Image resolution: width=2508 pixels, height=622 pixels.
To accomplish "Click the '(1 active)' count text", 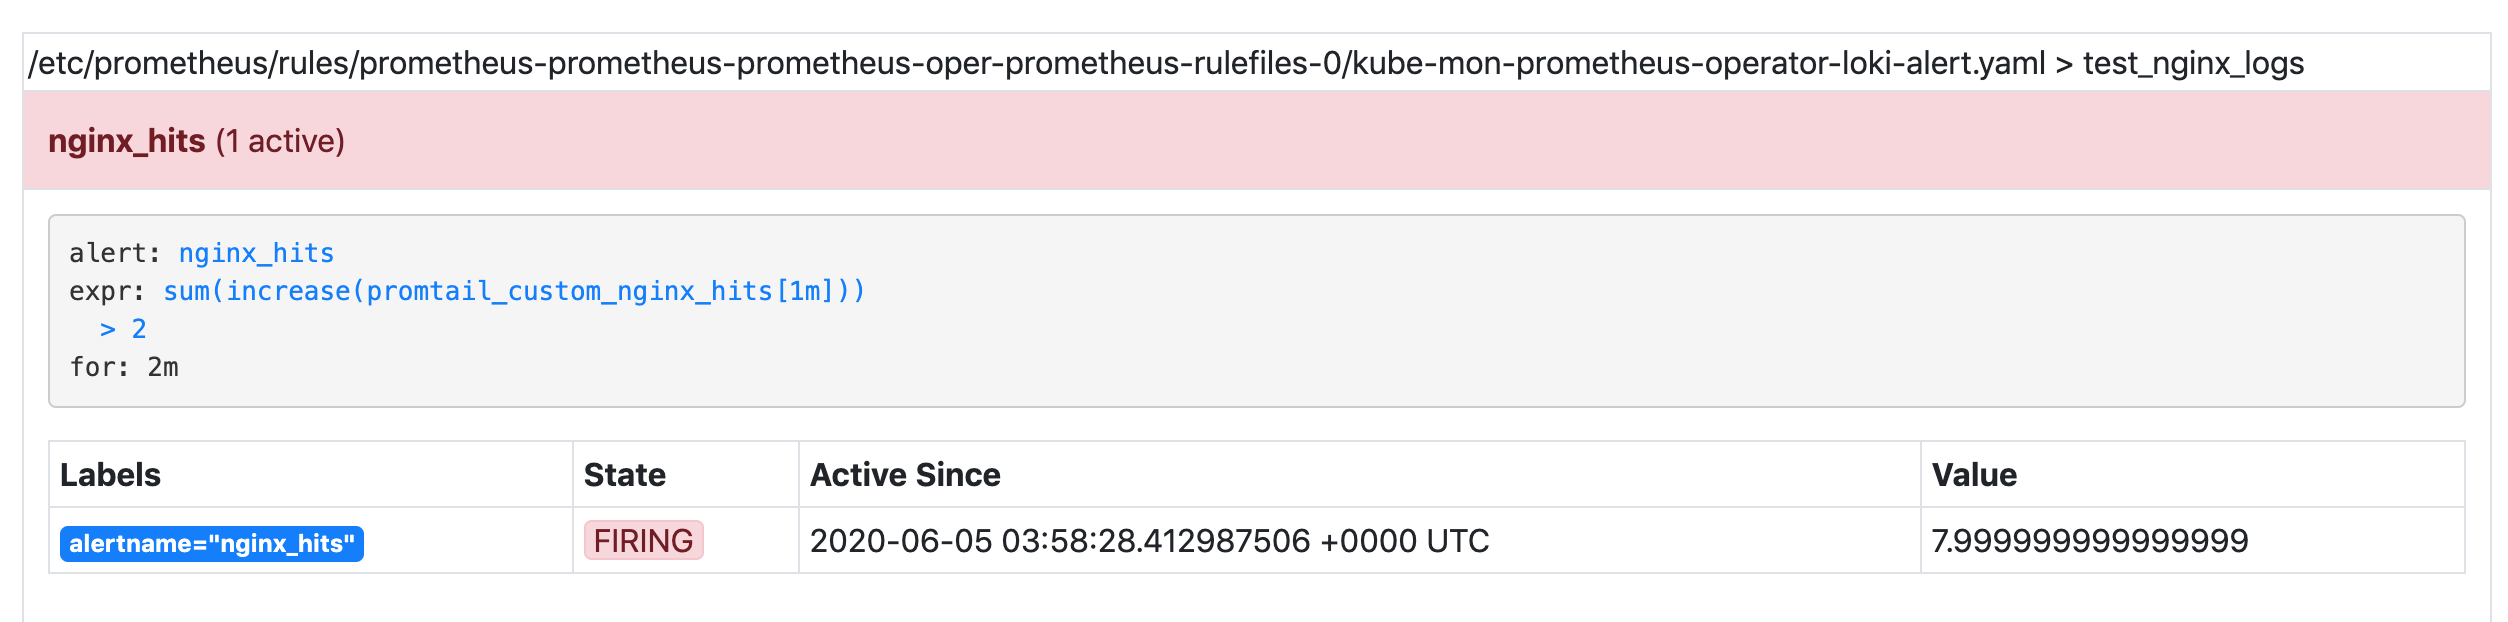I will (280, 141).
